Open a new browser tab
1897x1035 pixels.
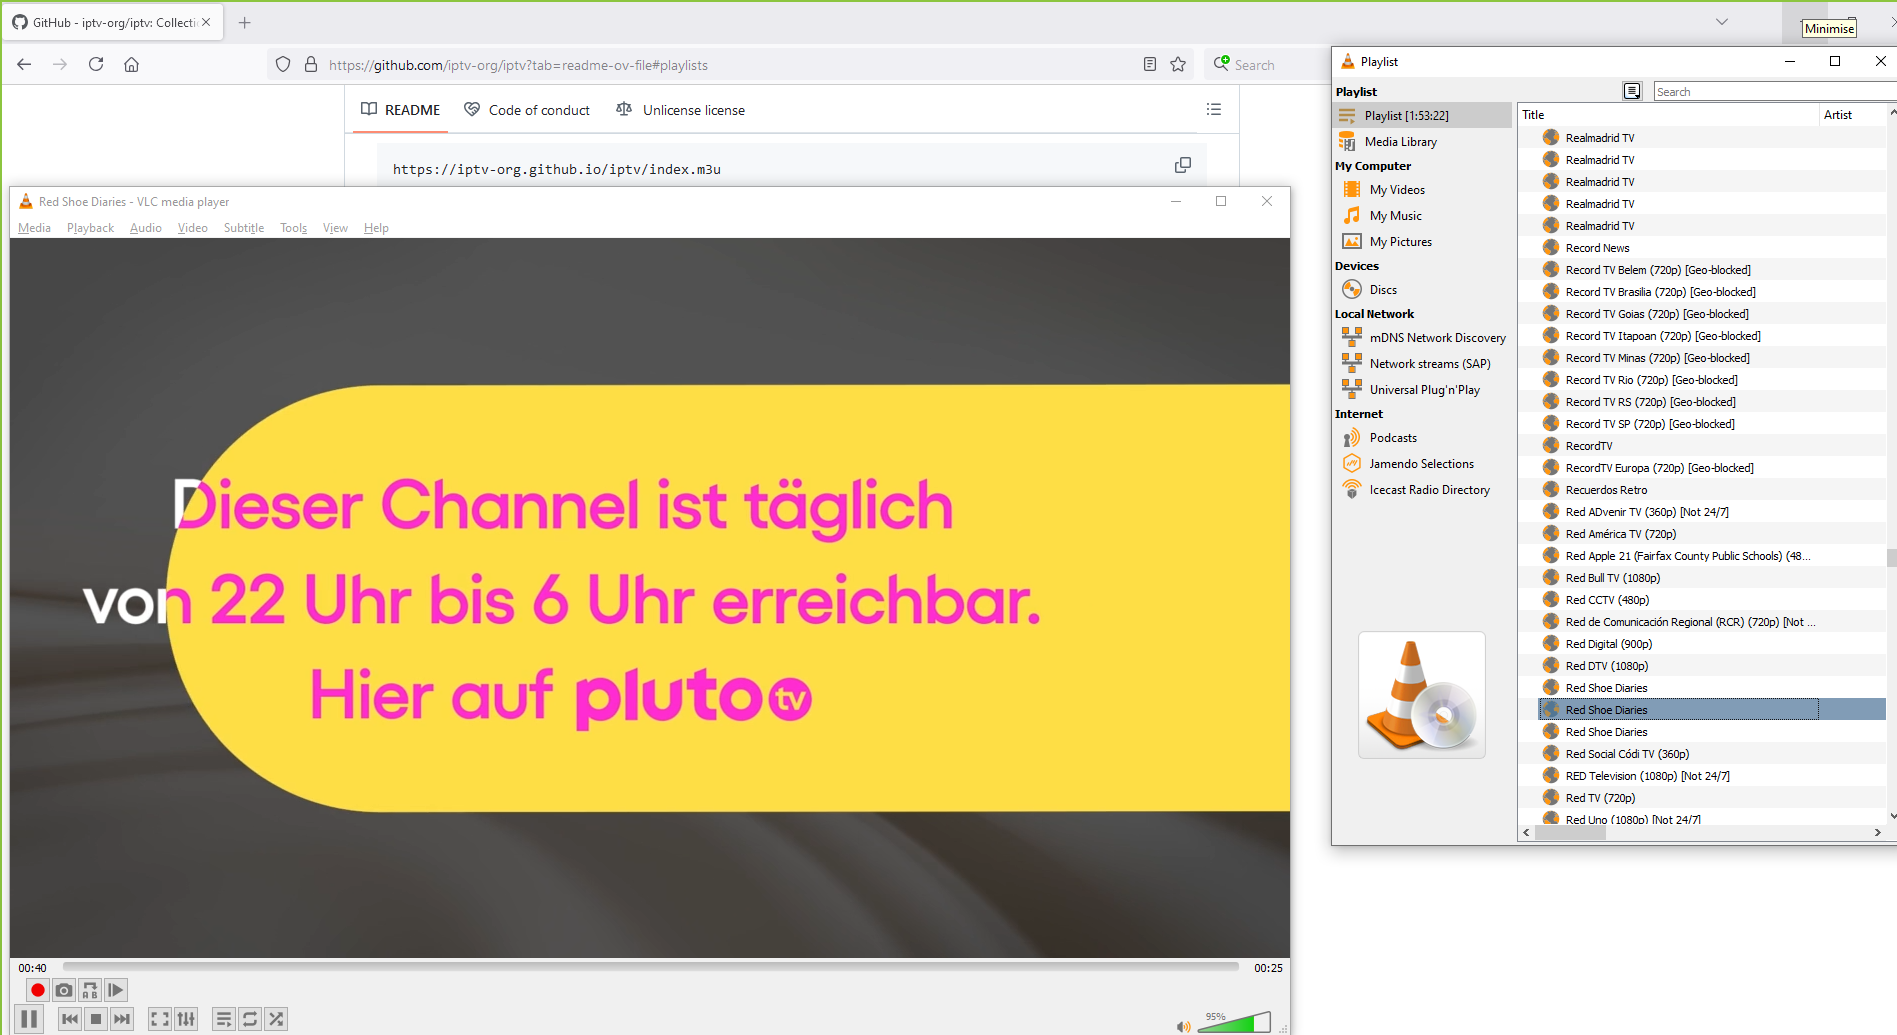point(244,22)
